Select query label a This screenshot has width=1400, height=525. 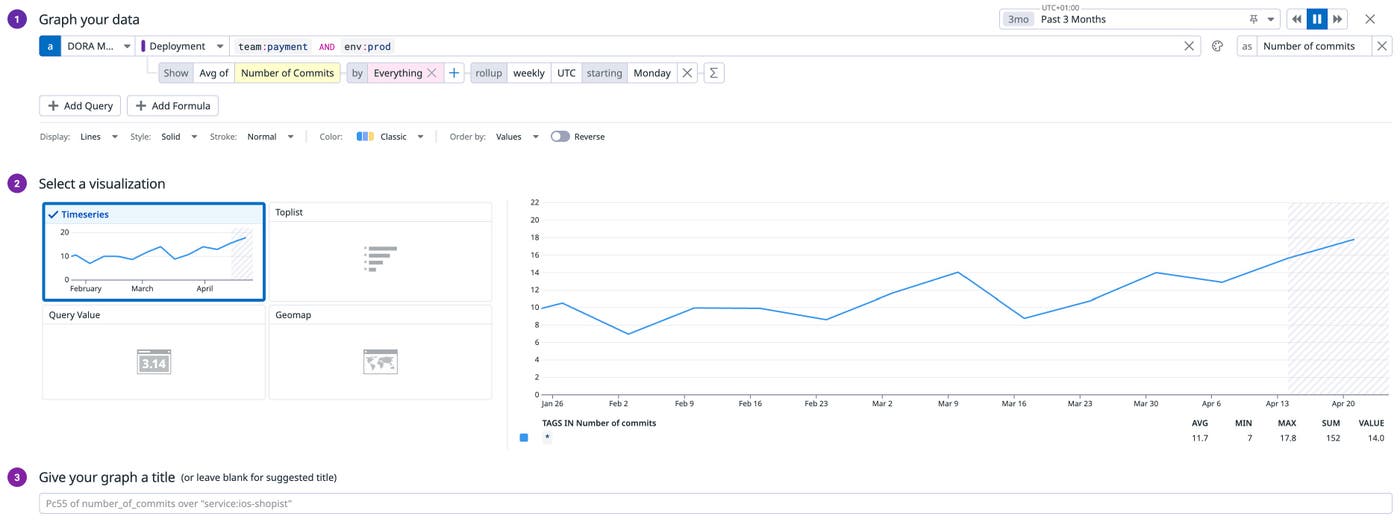(x=50, y=46)
